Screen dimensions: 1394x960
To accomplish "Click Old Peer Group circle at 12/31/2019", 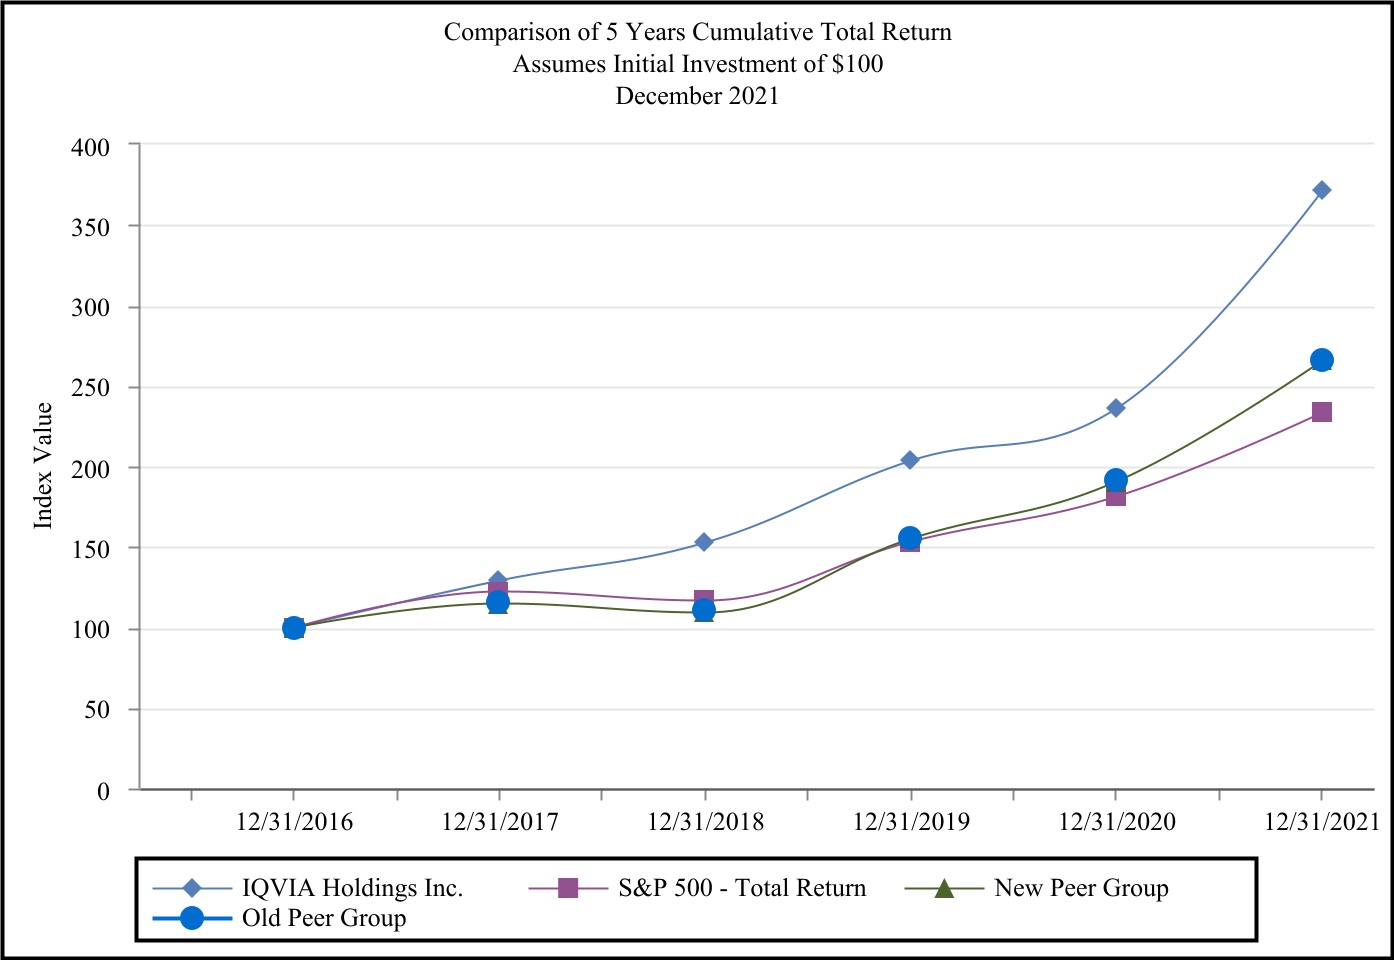I will 909,538.
